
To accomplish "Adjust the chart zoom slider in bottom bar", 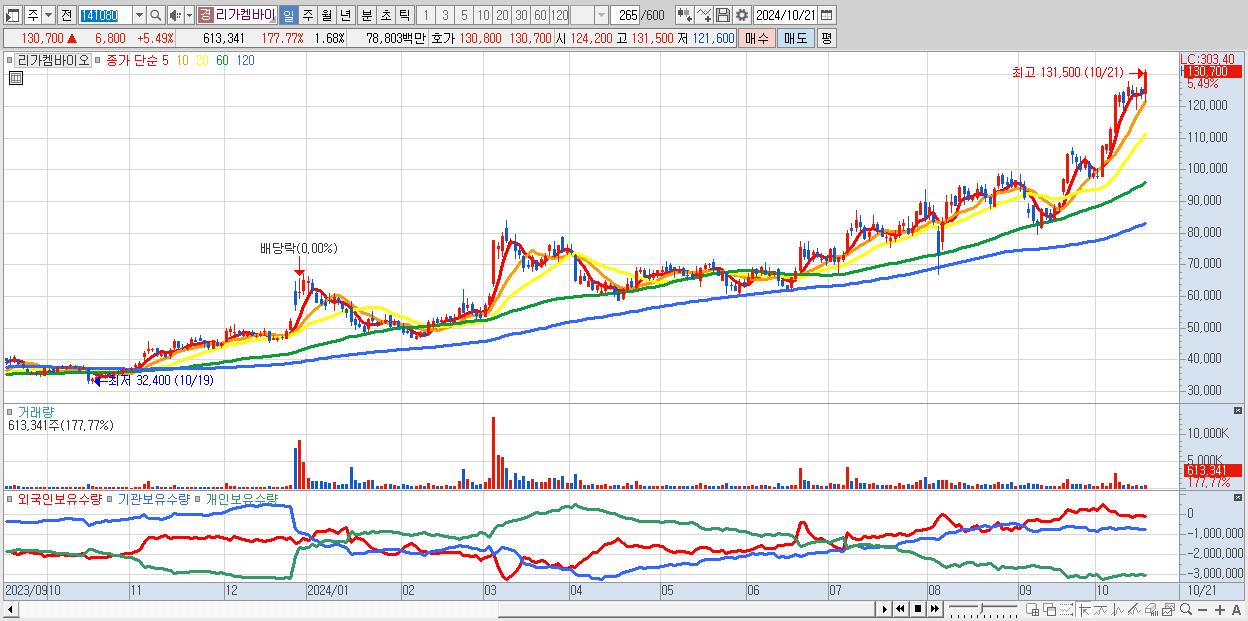I will pos(982,608).
